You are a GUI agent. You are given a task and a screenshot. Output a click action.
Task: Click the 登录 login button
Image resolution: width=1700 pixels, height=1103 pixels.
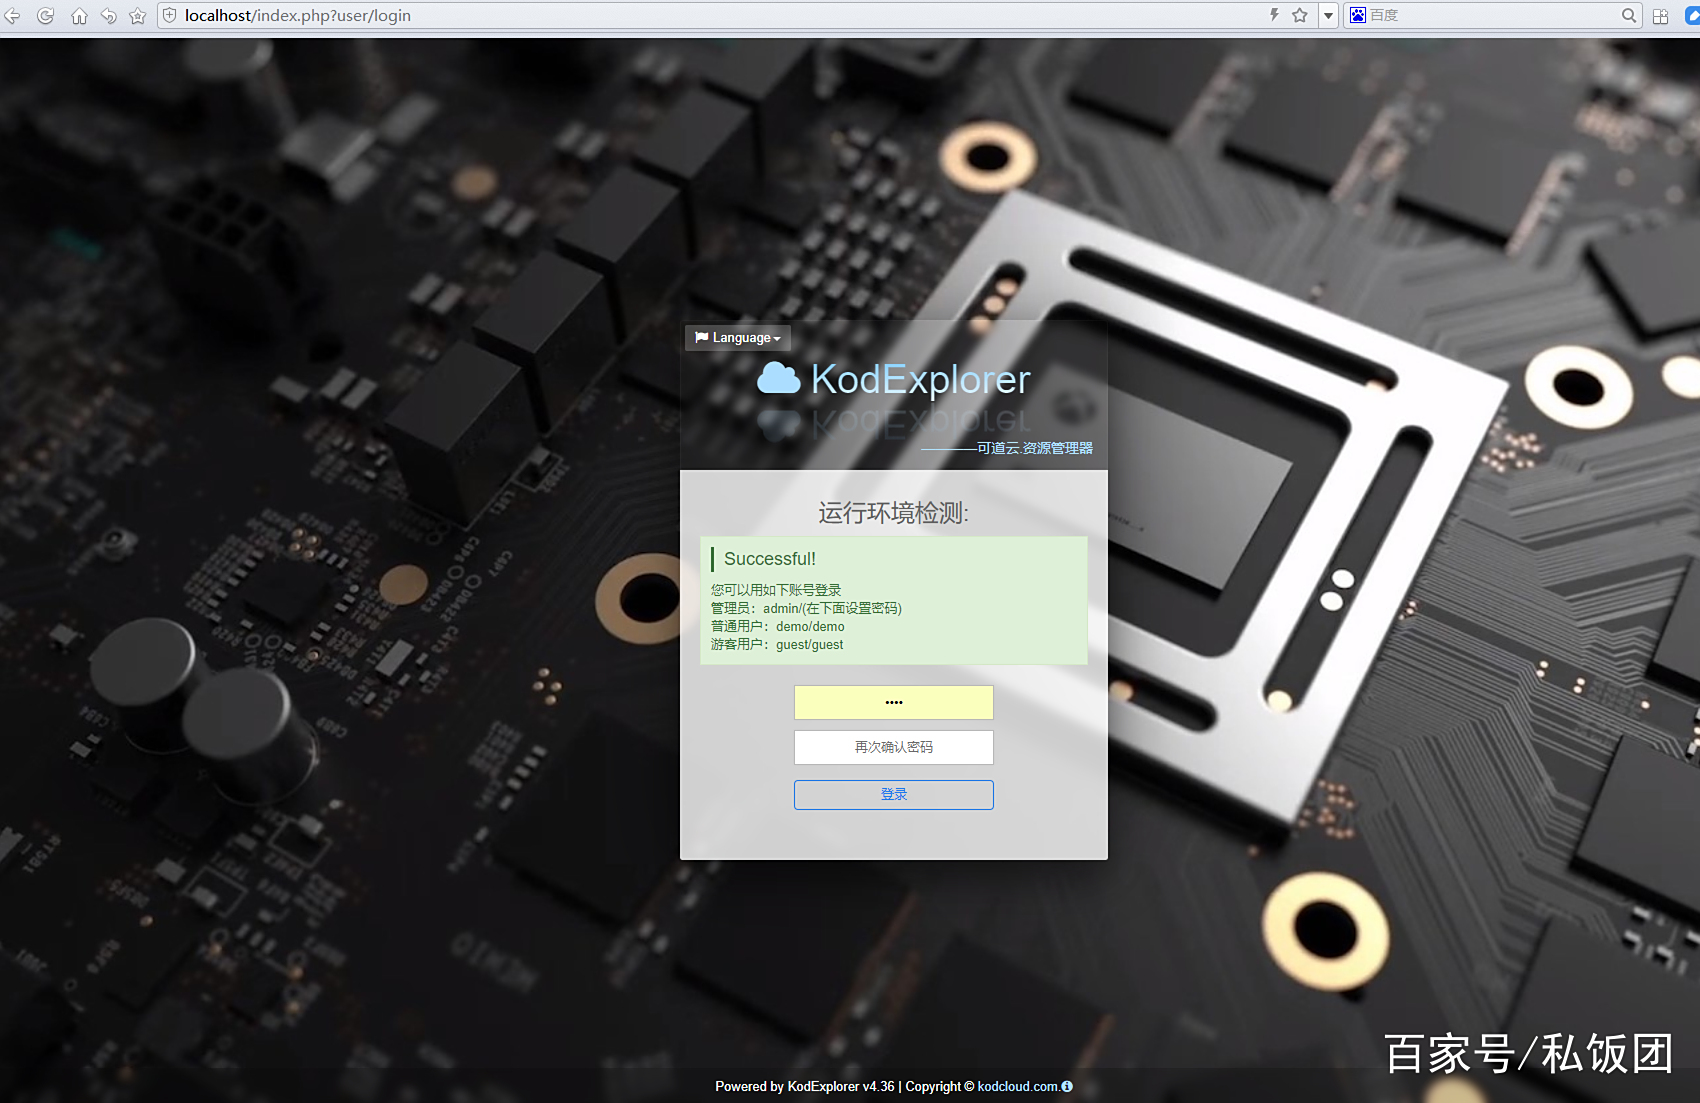click(x=893, y=795)
